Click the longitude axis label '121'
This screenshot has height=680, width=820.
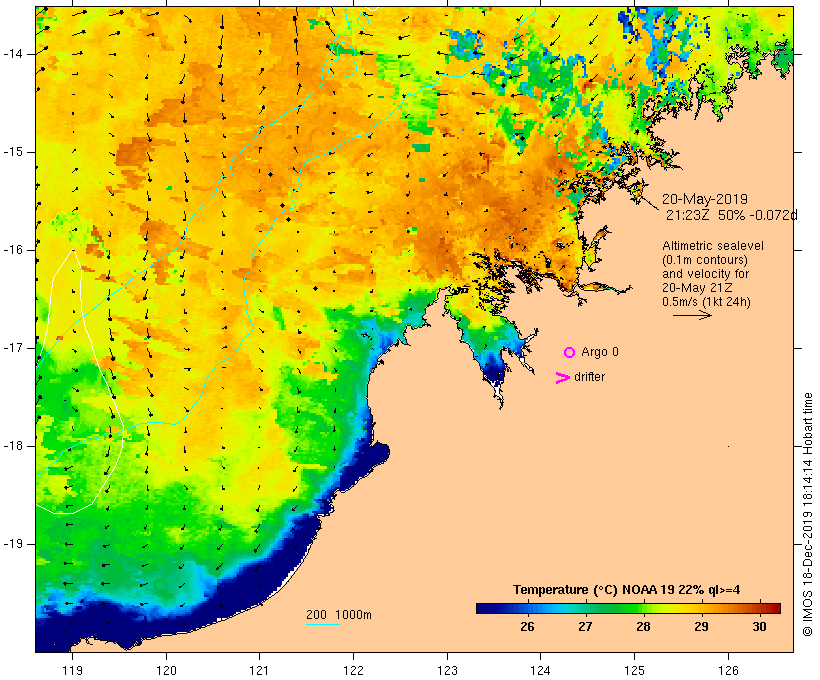coord(259,670)
